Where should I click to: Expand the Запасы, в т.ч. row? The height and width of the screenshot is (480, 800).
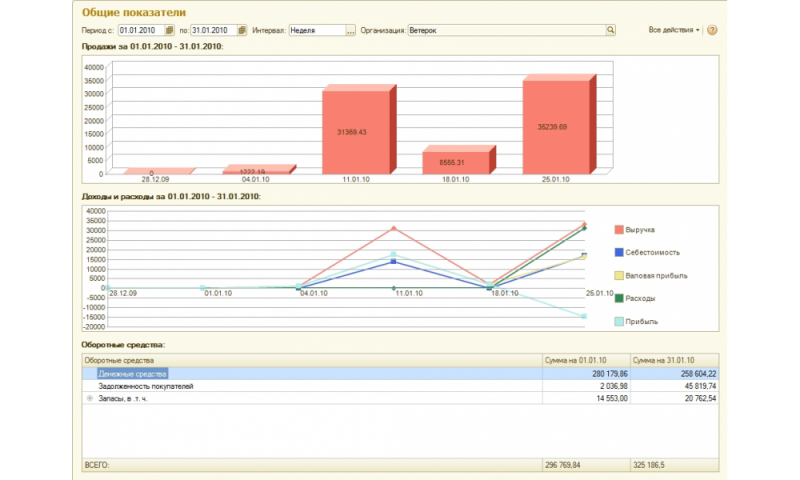[90, 398]
